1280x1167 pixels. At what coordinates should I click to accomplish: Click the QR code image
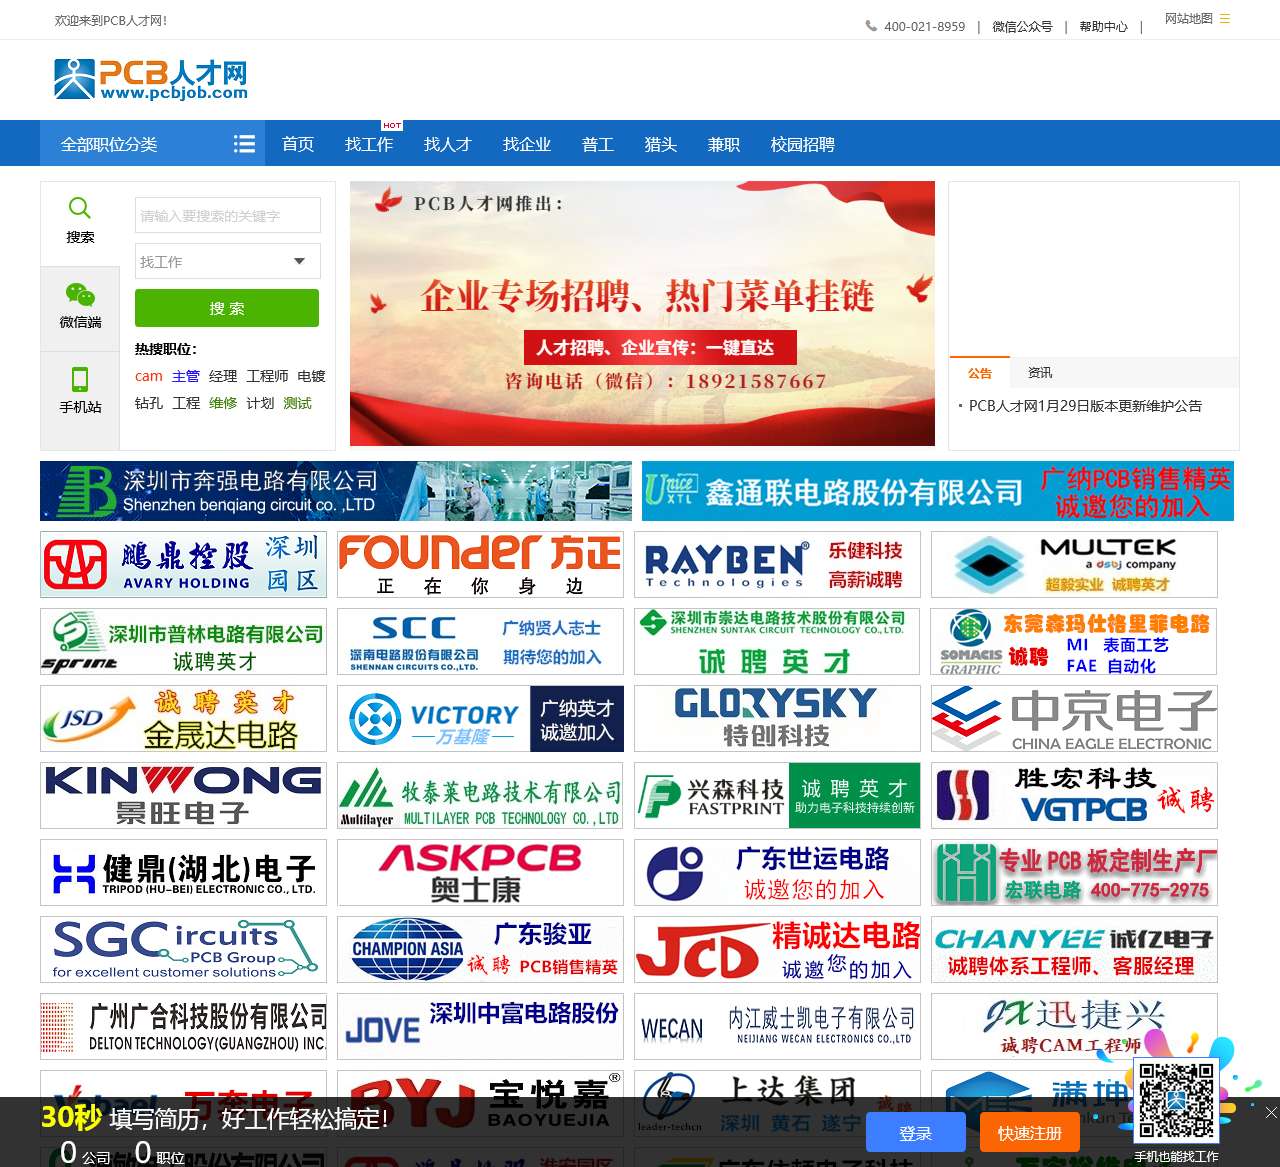[x=1176, y=1101]
